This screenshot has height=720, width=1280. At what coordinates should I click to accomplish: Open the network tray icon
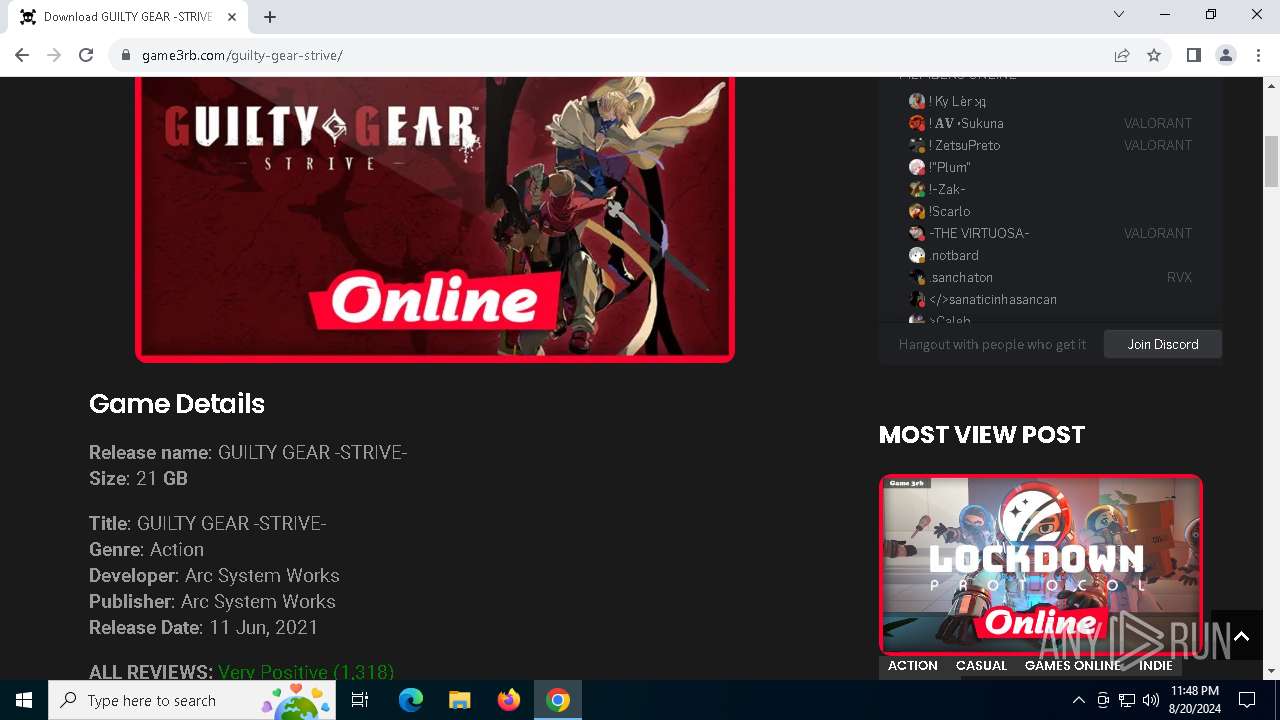[x=1127, y=700]
